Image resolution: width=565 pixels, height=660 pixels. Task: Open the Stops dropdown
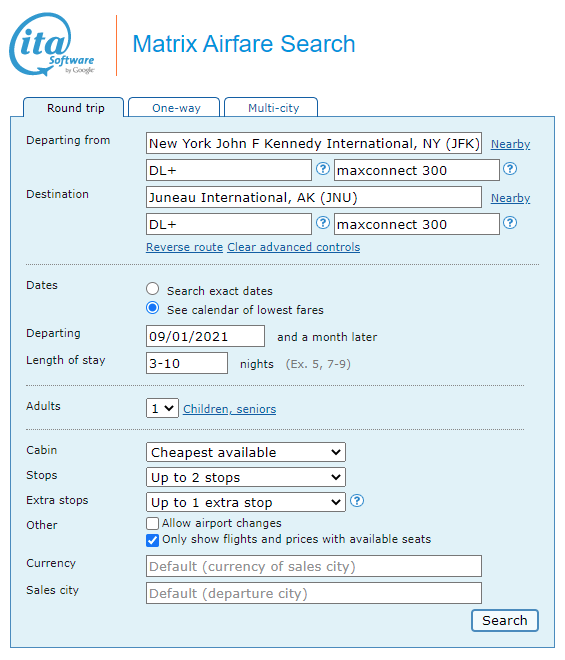click(x=246, y=477)
